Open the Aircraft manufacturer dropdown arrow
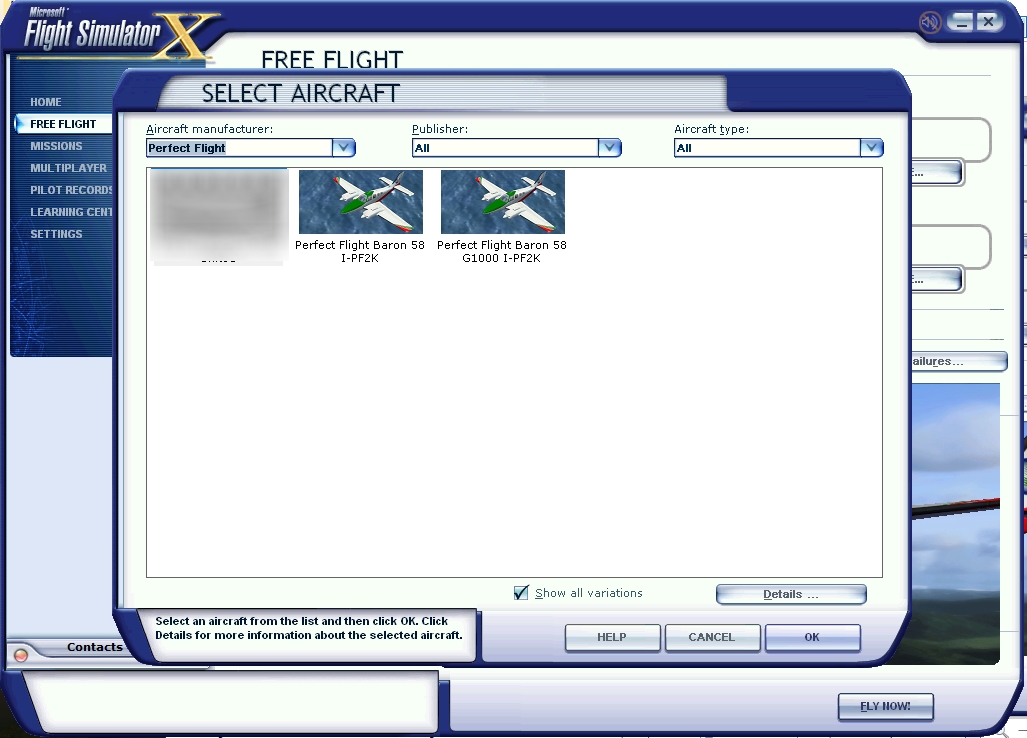Image resolution: width=1027 pixels, height=738 pixels. [x=343, y=148]
